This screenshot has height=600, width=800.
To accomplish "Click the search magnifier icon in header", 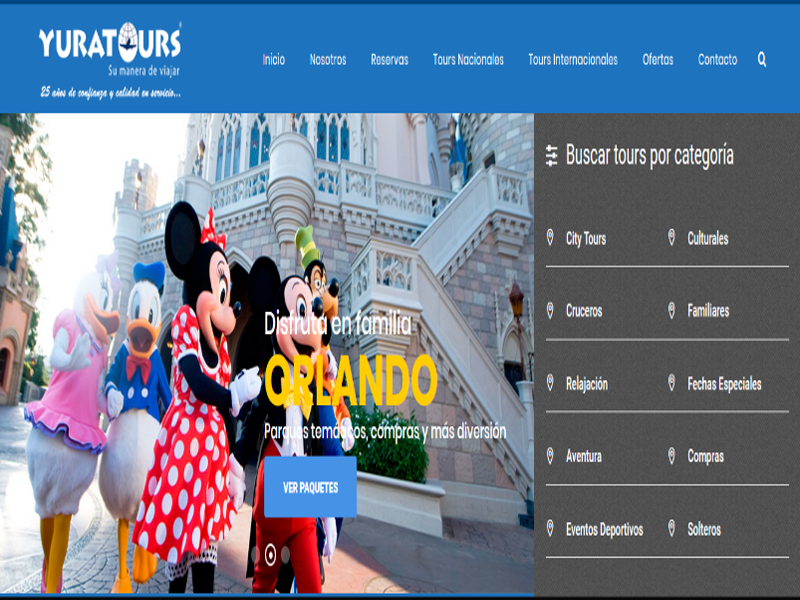I will click(x=762, y=60).
